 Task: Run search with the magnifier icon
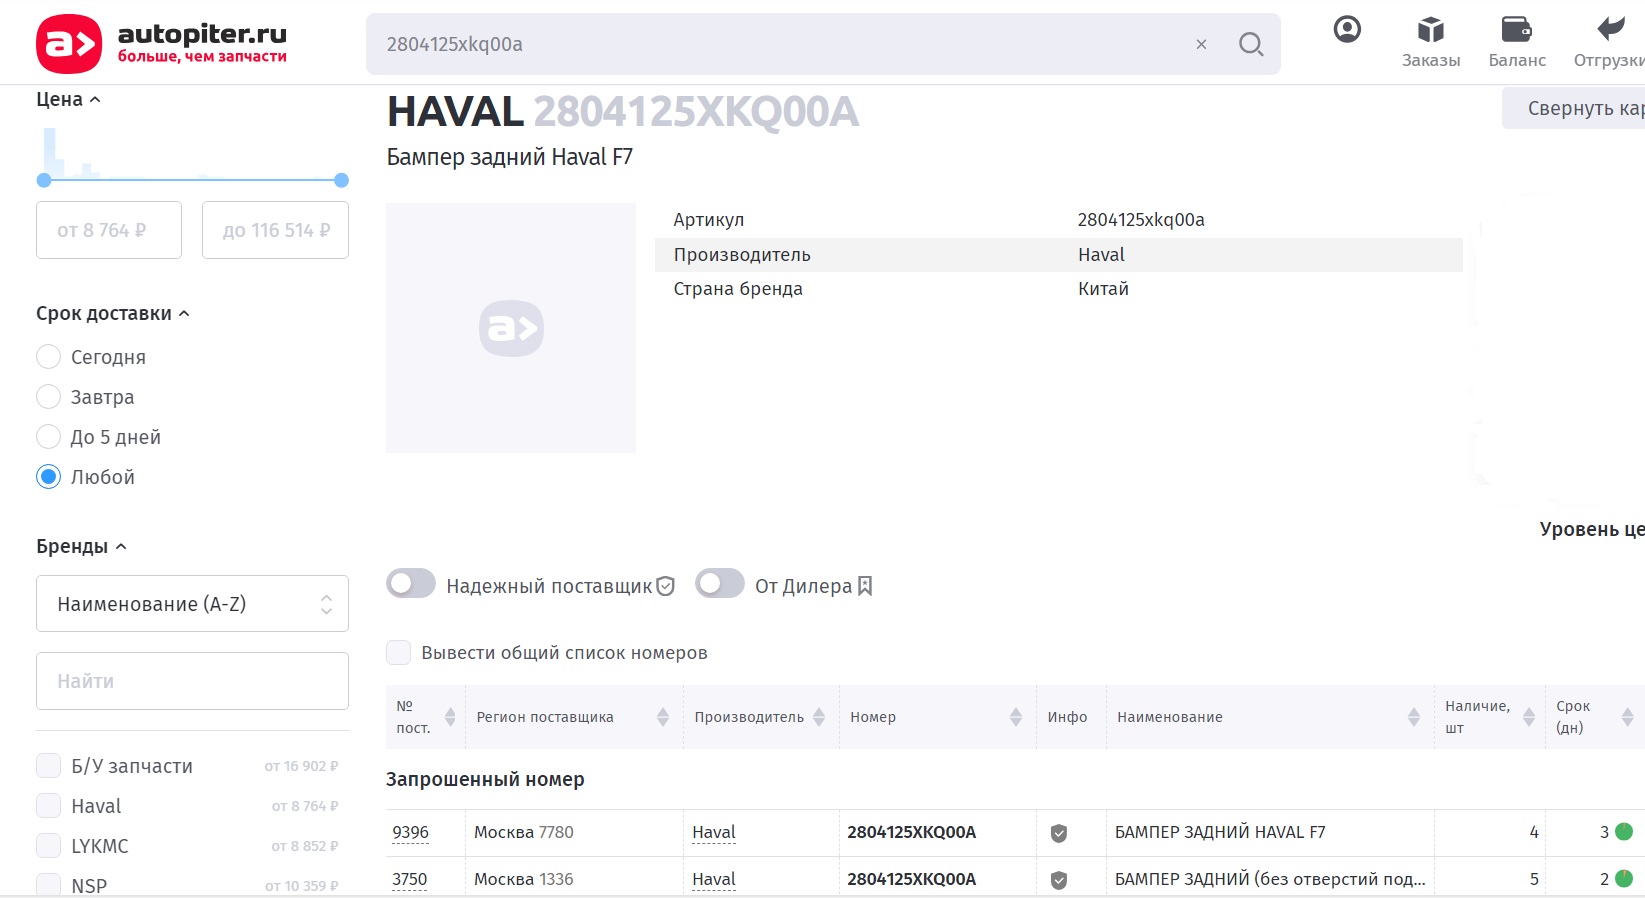click(1251, 44)
